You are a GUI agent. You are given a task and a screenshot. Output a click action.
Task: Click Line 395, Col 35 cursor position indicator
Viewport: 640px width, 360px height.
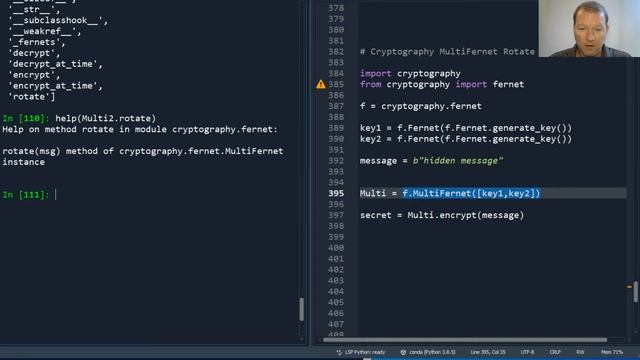[x=488, y=352]
